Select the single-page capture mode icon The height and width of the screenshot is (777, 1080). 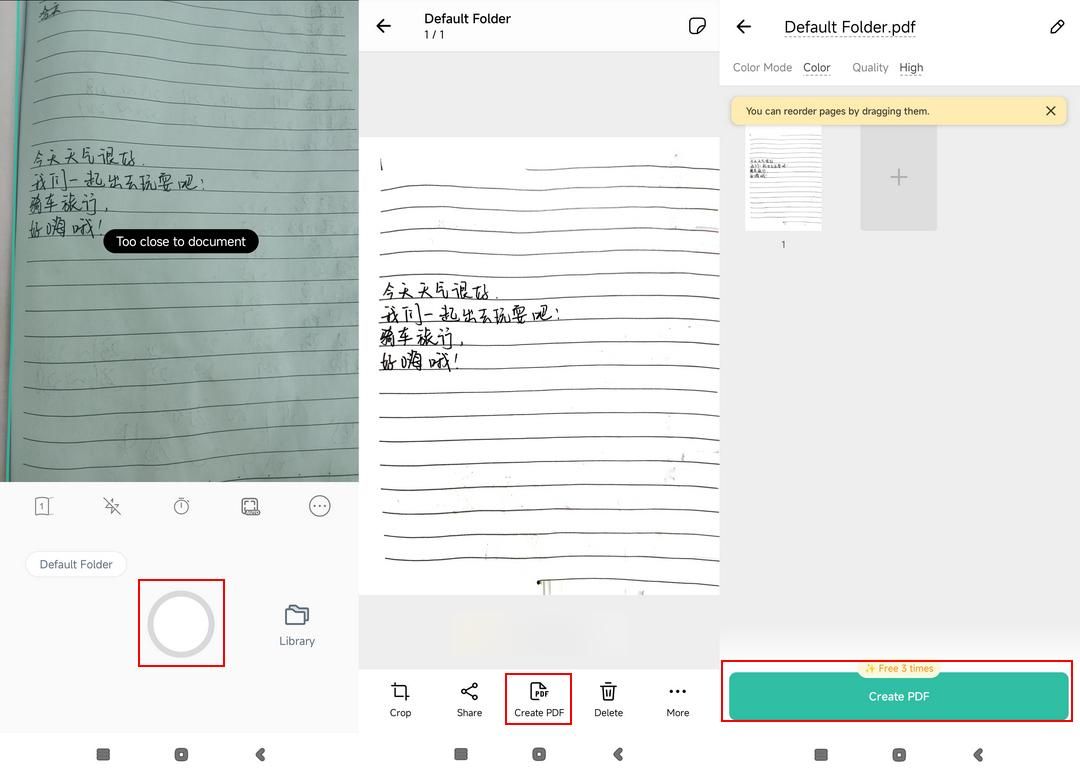[42, 506]
